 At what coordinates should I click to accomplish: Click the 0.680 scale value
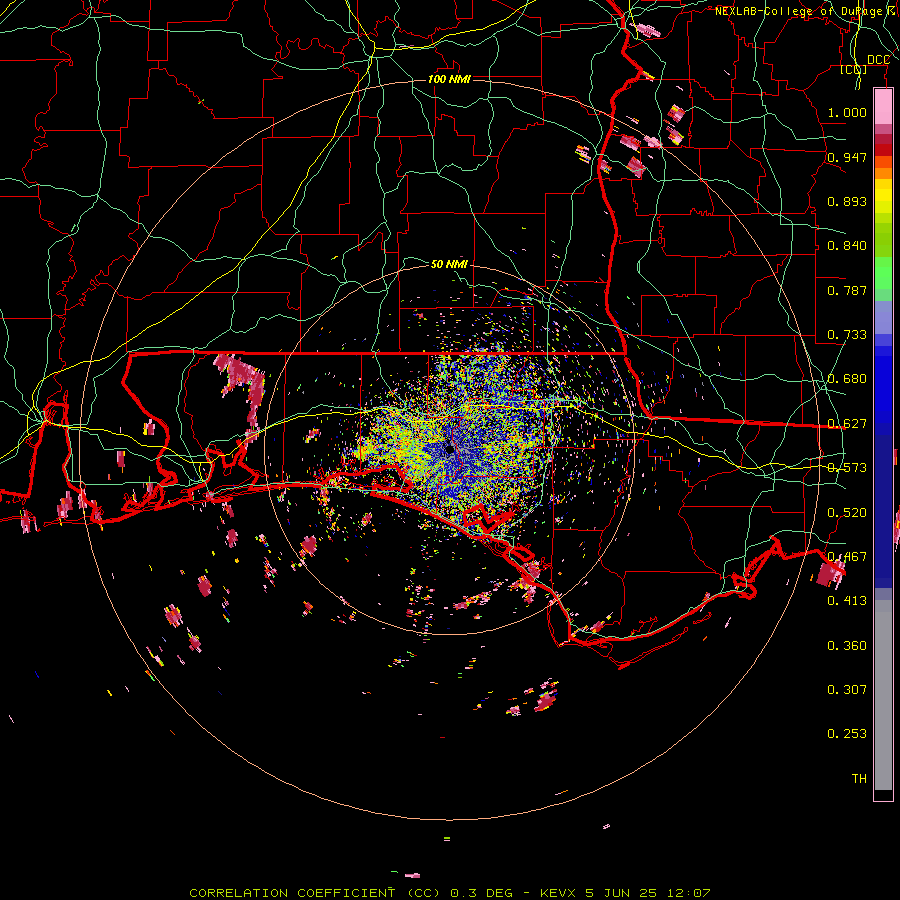click(847, 379)
